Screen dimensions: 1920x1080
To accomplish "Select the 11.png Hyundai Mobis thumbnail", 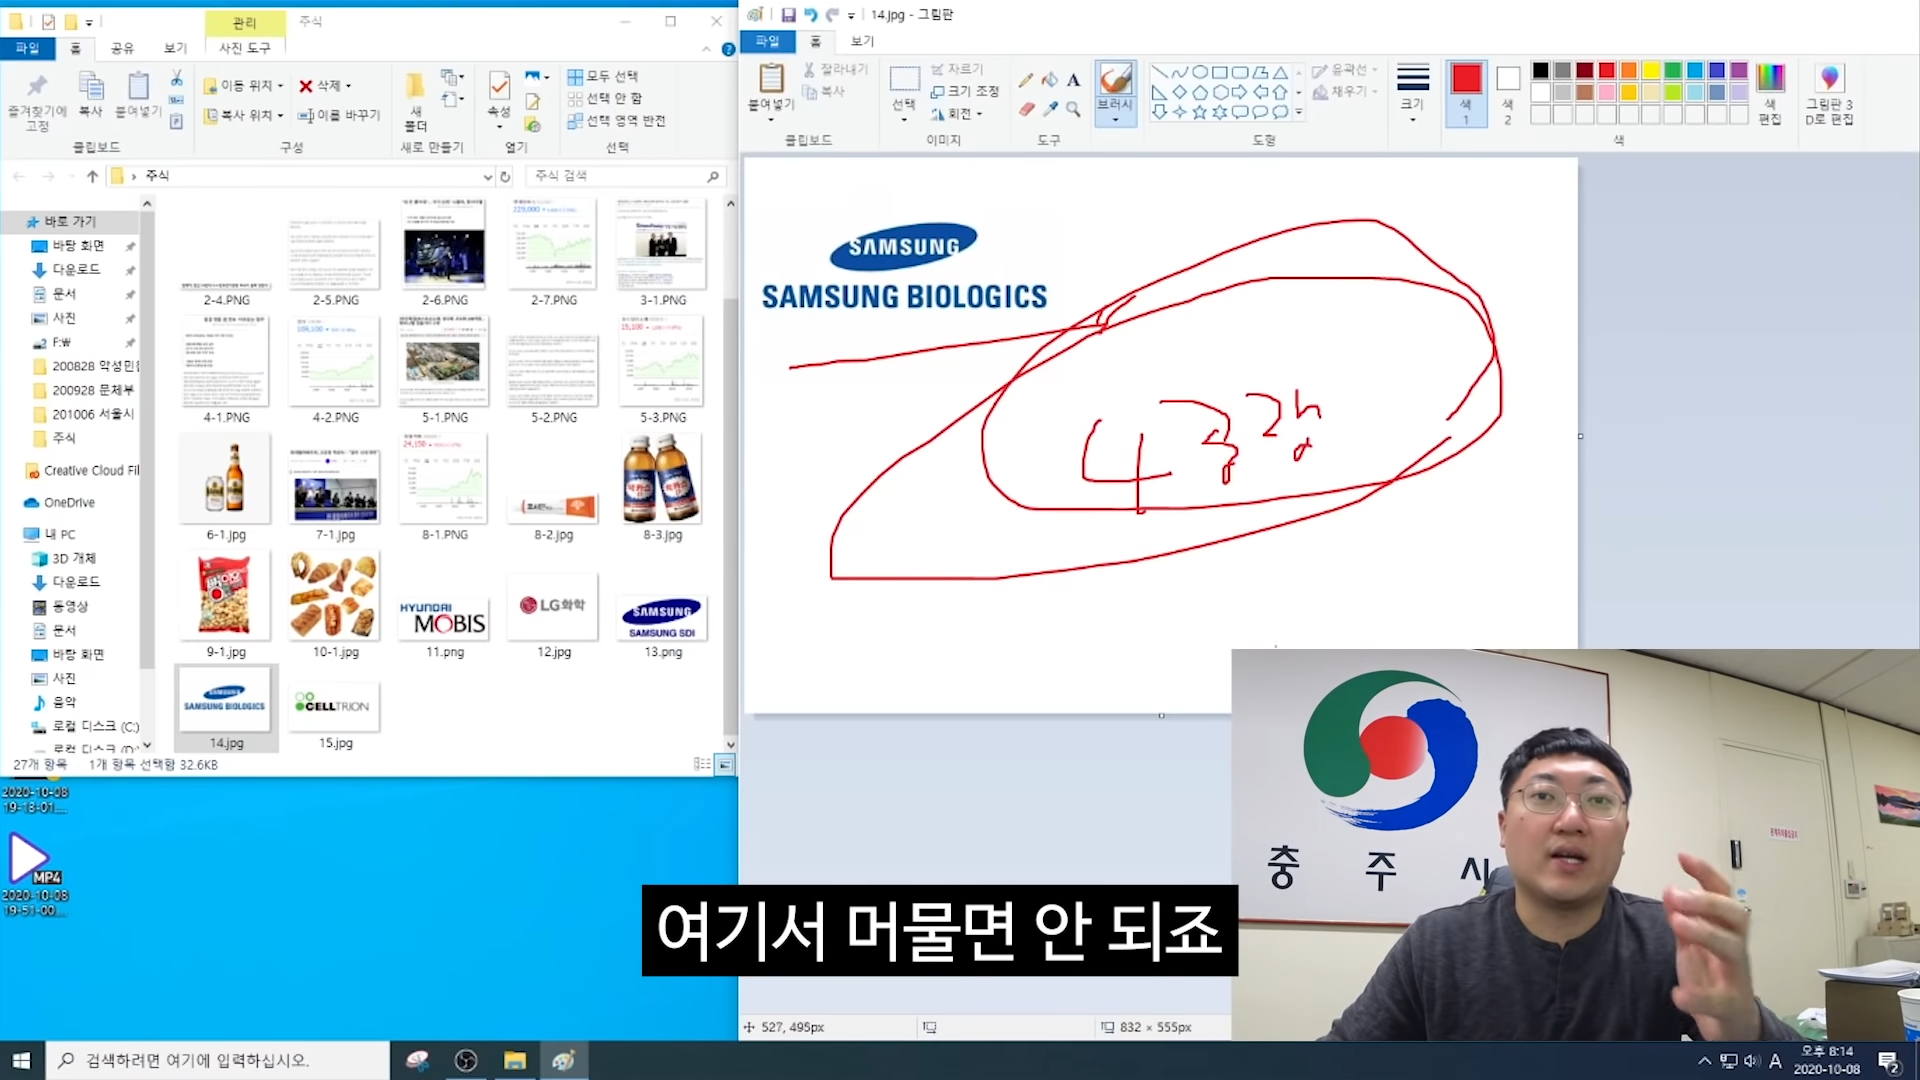I will [x=445, y=617].
